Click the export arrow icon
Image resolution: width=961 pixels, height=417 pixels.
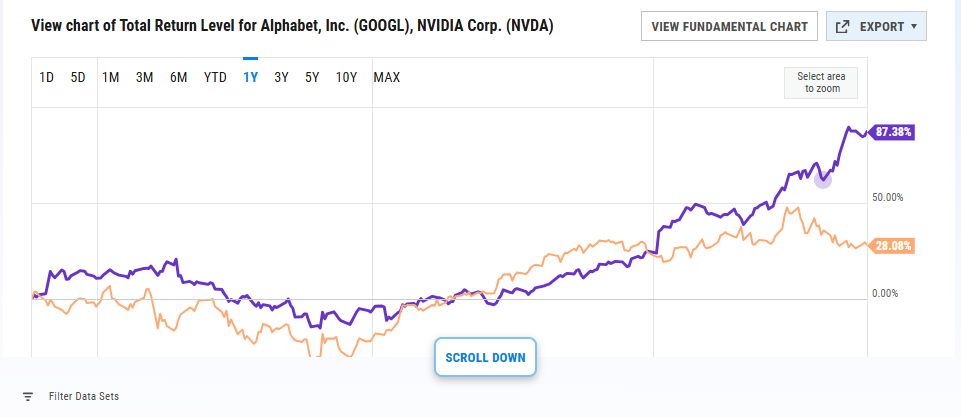tap(843, 26)
